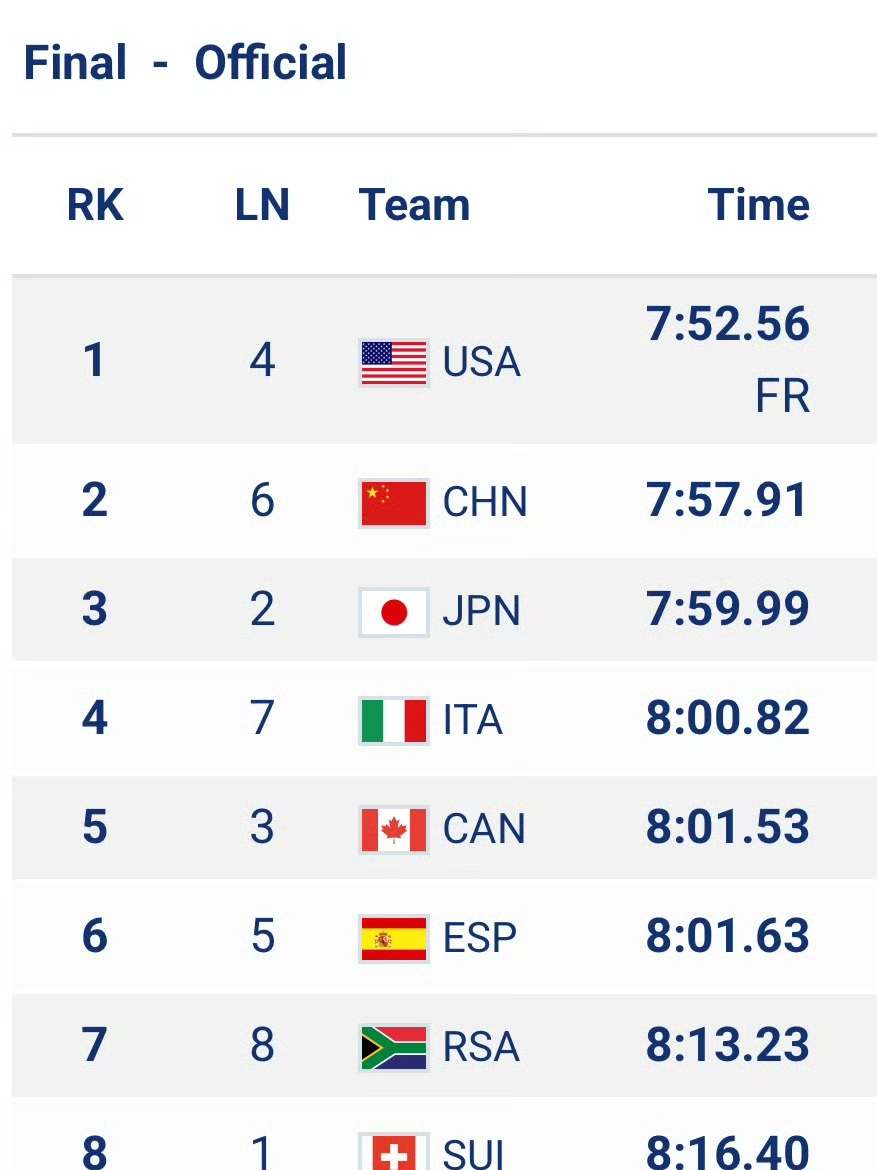
Task: Click the Italy flag icon
Action: 393,721
